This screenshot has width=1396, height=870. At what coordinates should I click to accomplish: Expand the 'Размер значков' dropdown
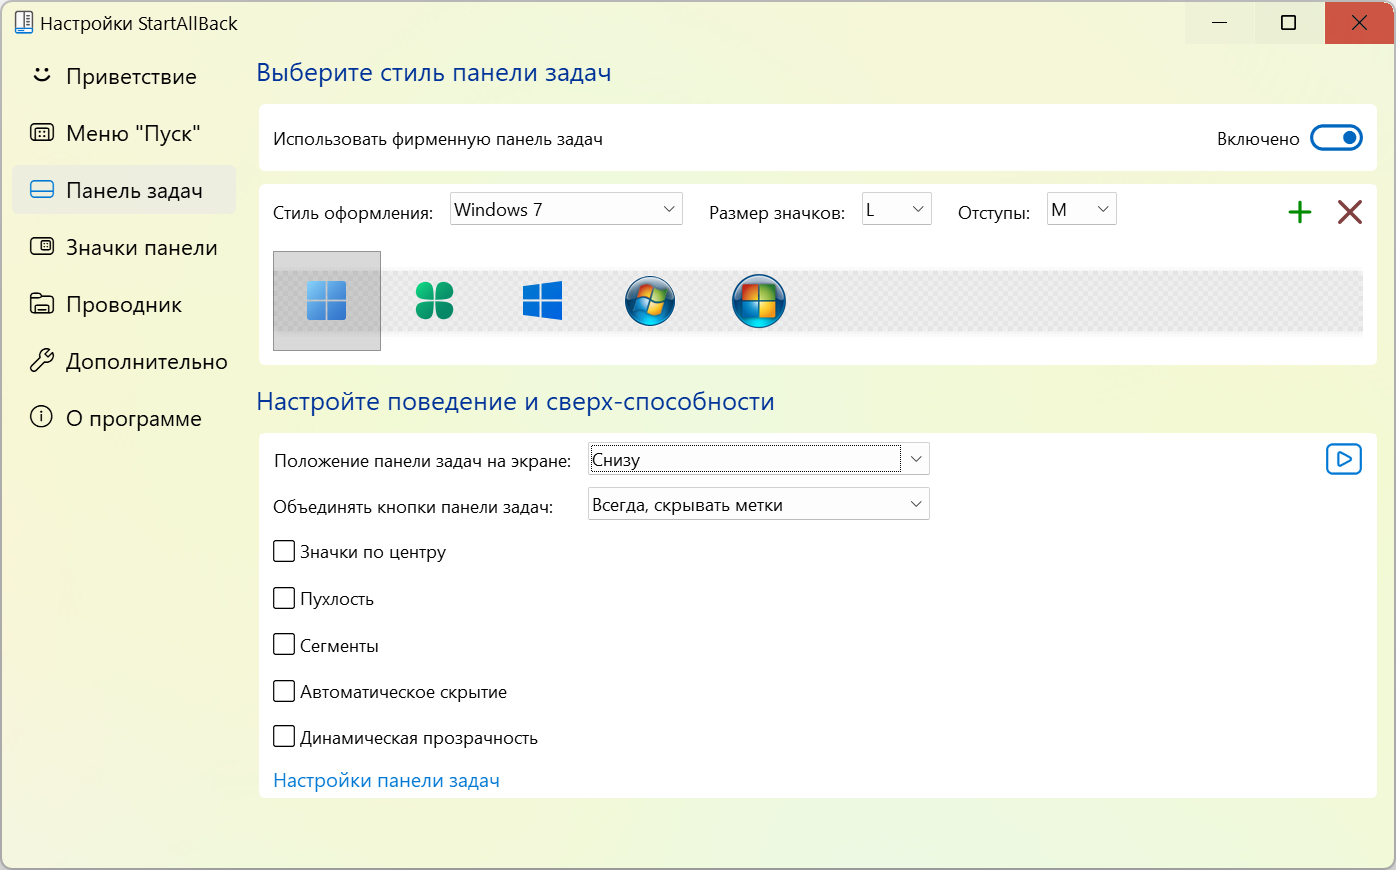click(x=896, y=209)
